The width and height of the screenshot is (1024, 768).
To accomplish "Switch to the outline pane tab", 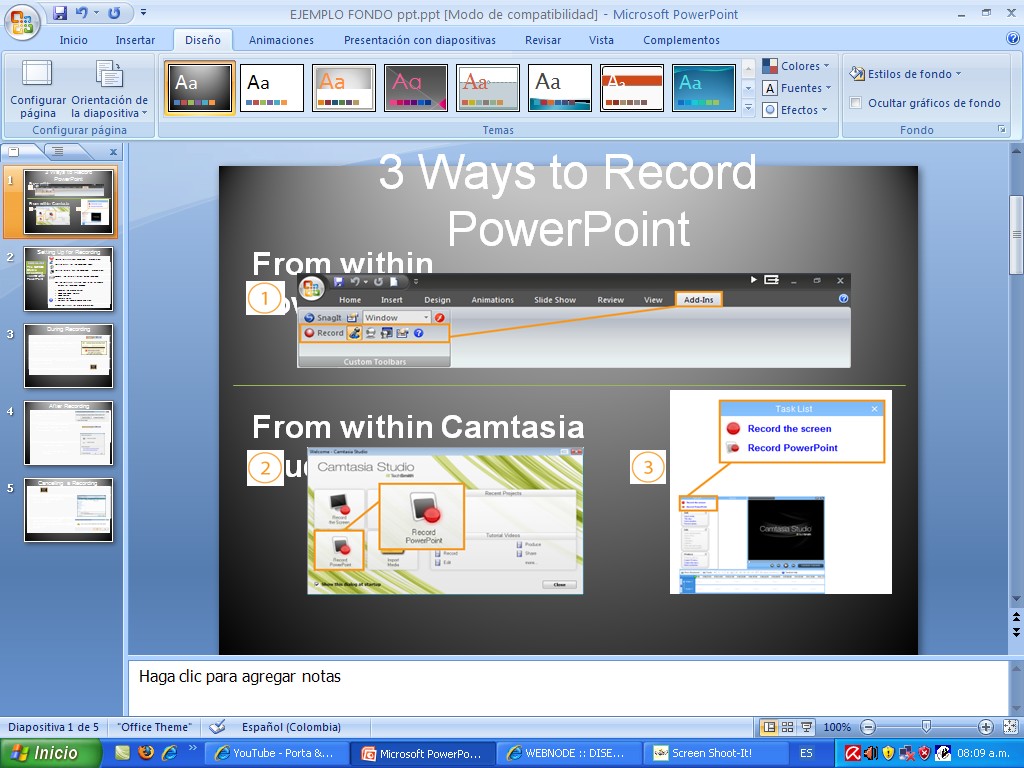I will tap(58, 152).
